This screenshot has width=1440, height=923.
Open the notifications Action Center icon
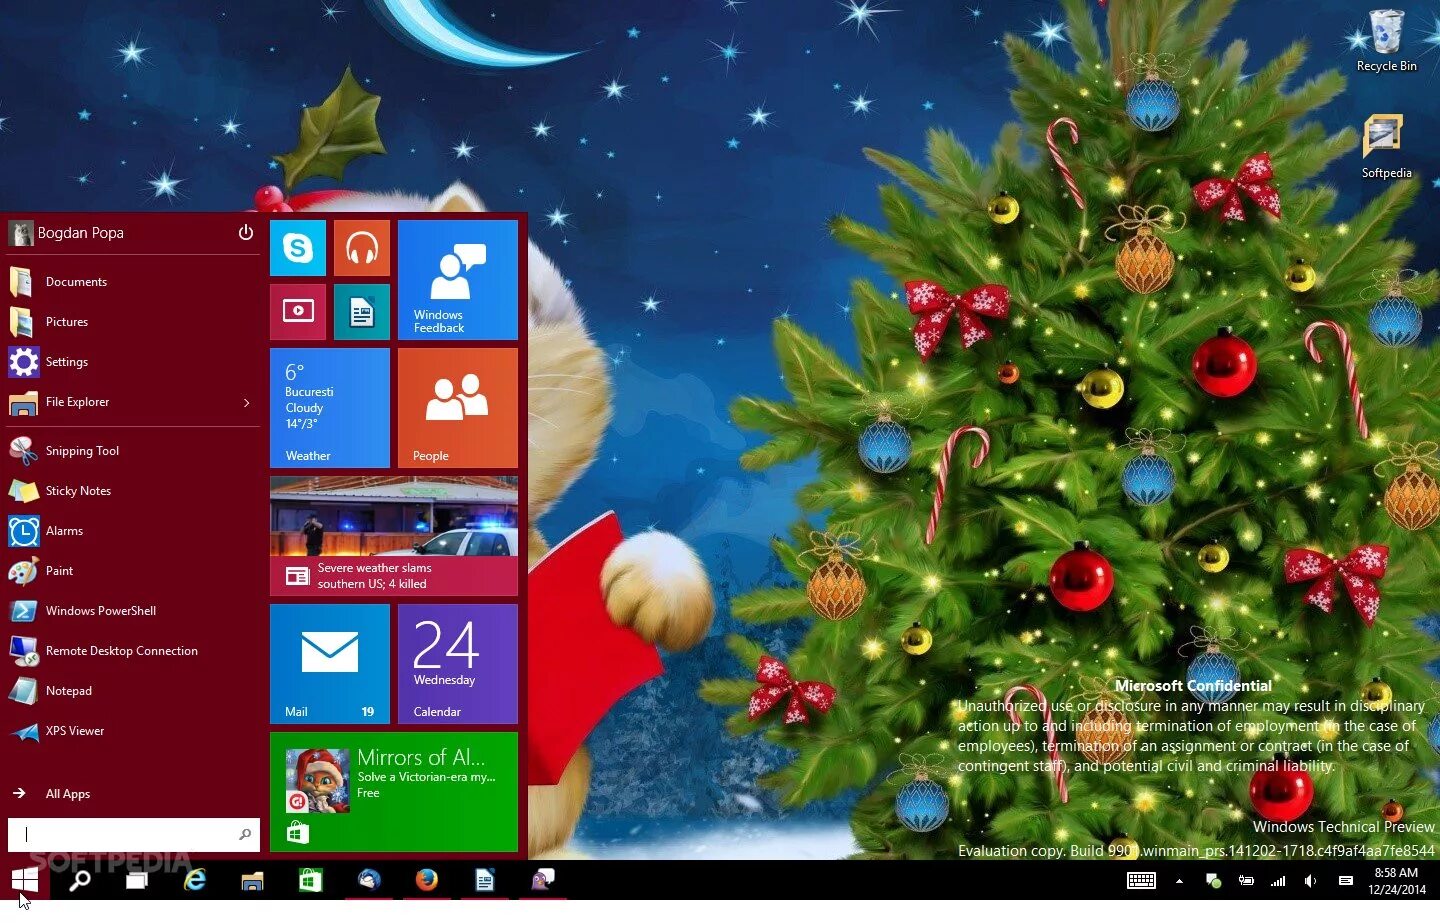click(x=1346, y=881)
